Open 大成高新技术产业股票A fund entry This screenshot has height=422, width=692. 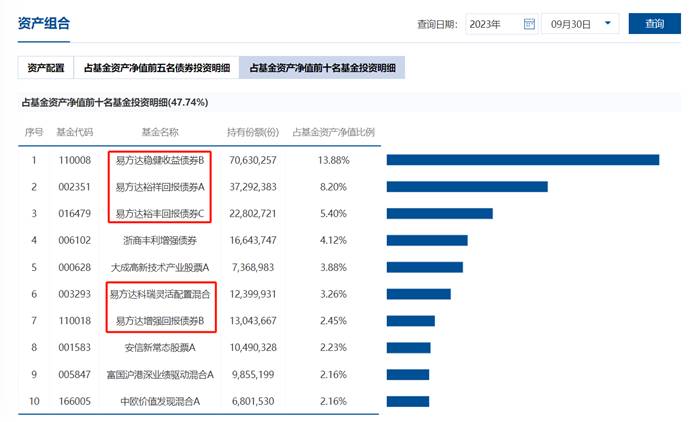pos(160,267)
